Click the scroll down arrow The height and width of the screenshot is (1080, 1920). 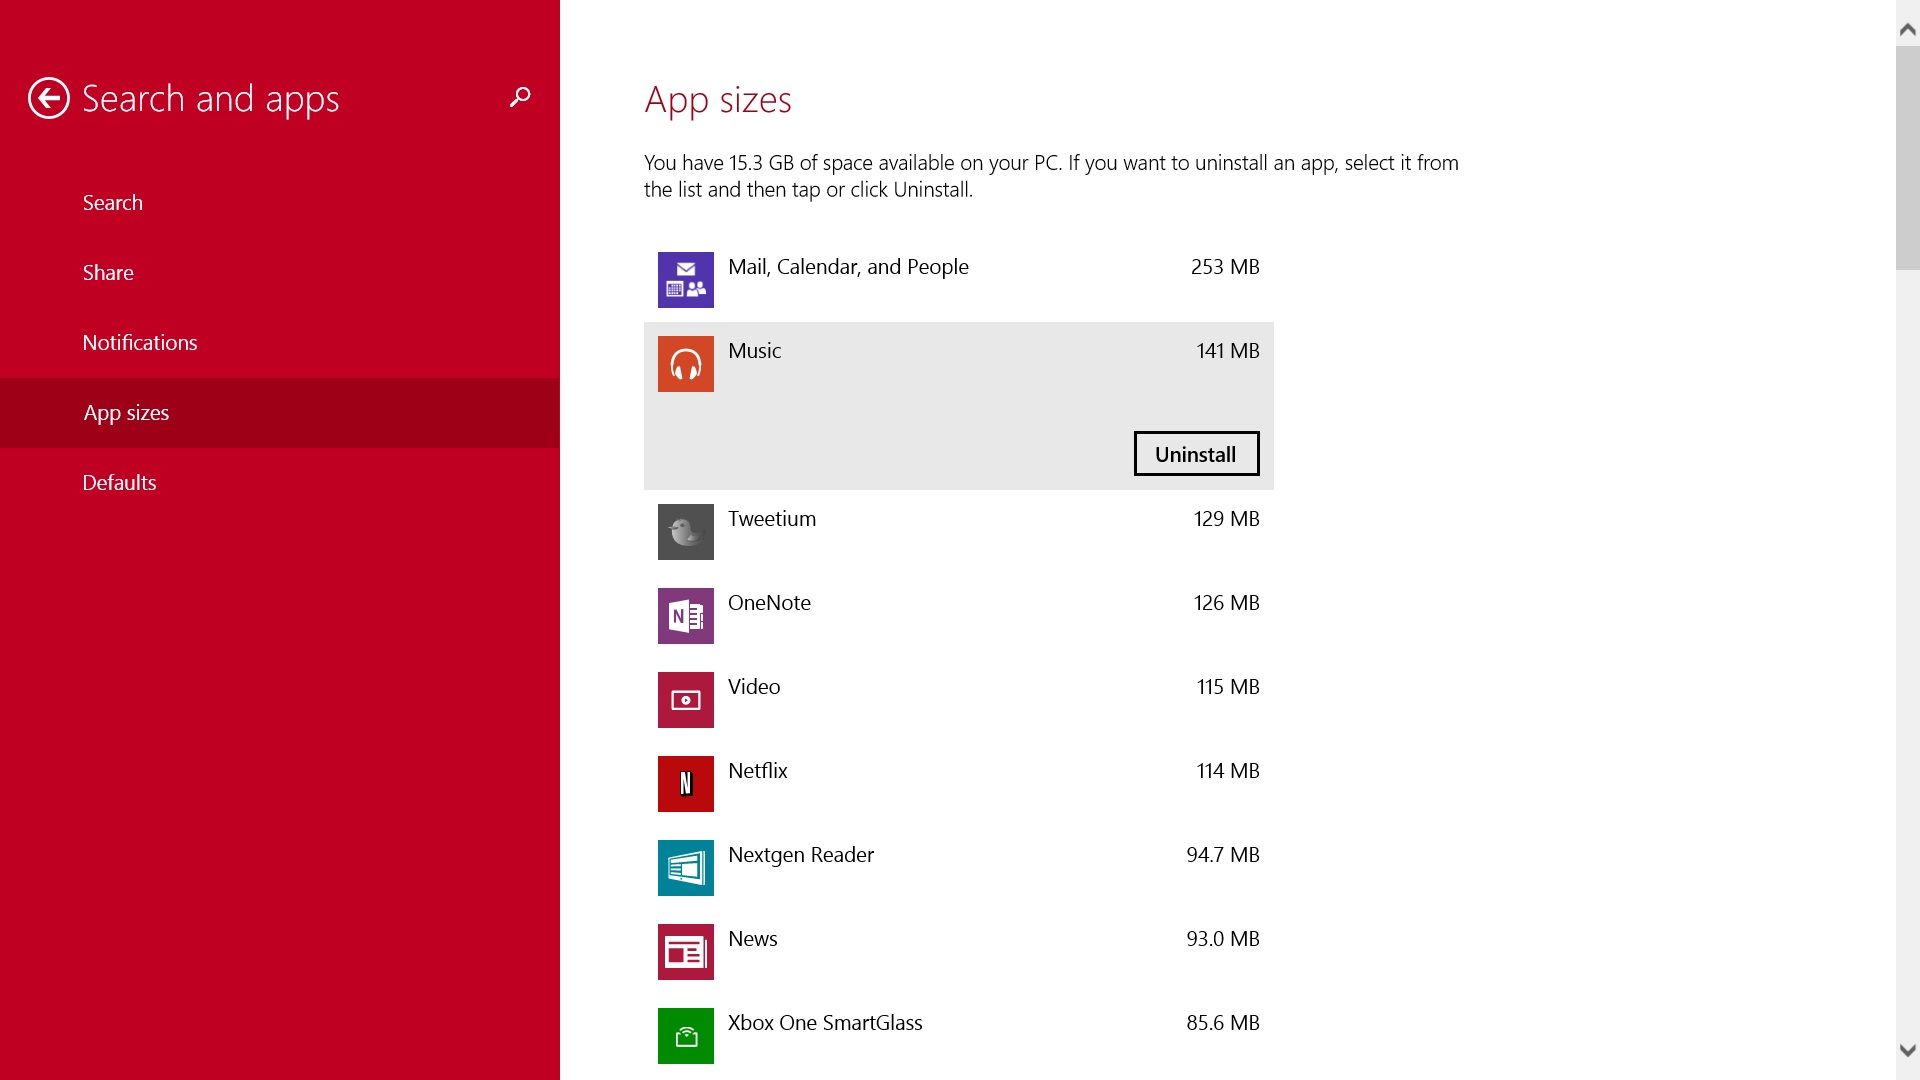pos(1907,1051)
